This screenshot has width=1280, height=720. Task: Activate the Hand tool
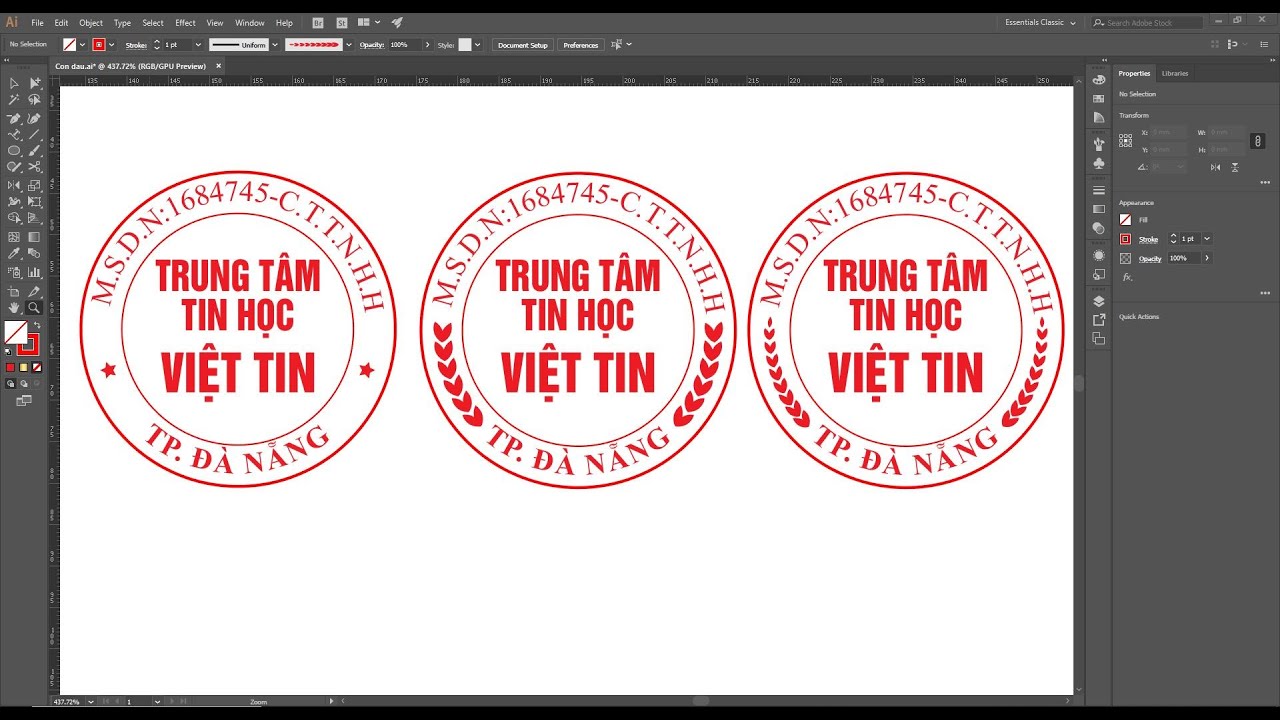[14, 307]
